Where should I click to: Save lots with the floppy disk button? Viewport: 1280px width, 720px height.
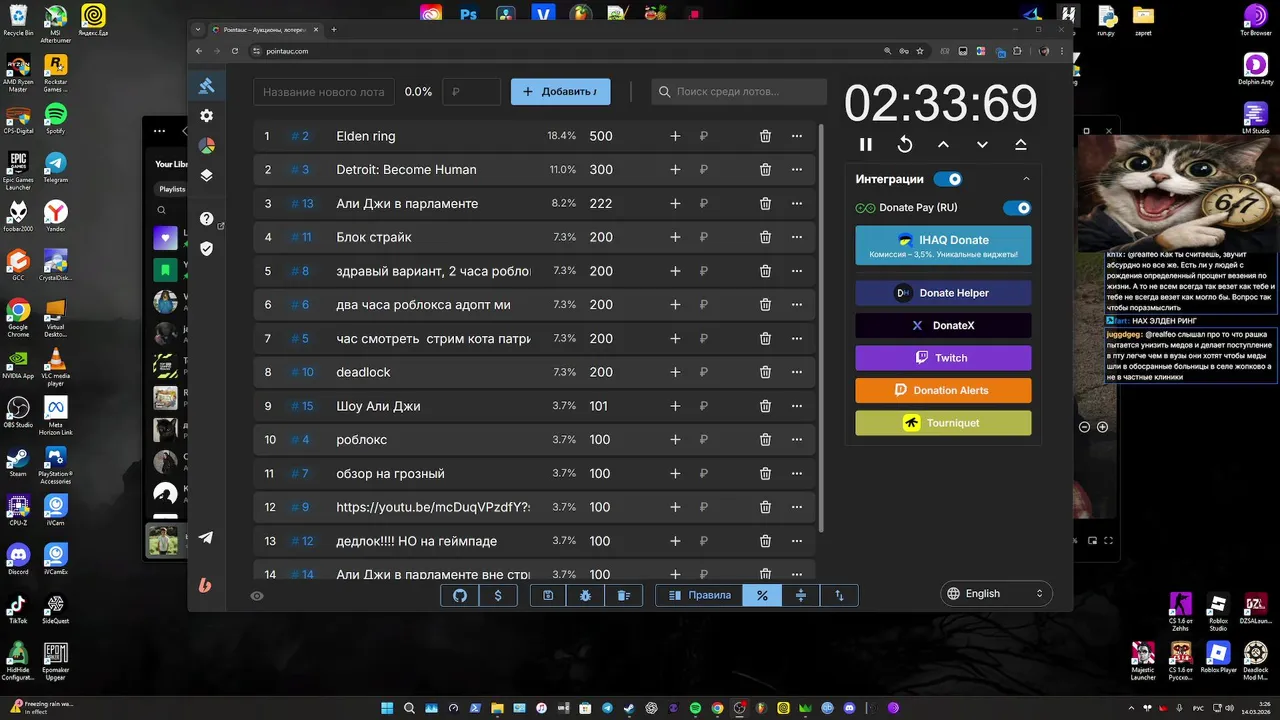[548, 595]
